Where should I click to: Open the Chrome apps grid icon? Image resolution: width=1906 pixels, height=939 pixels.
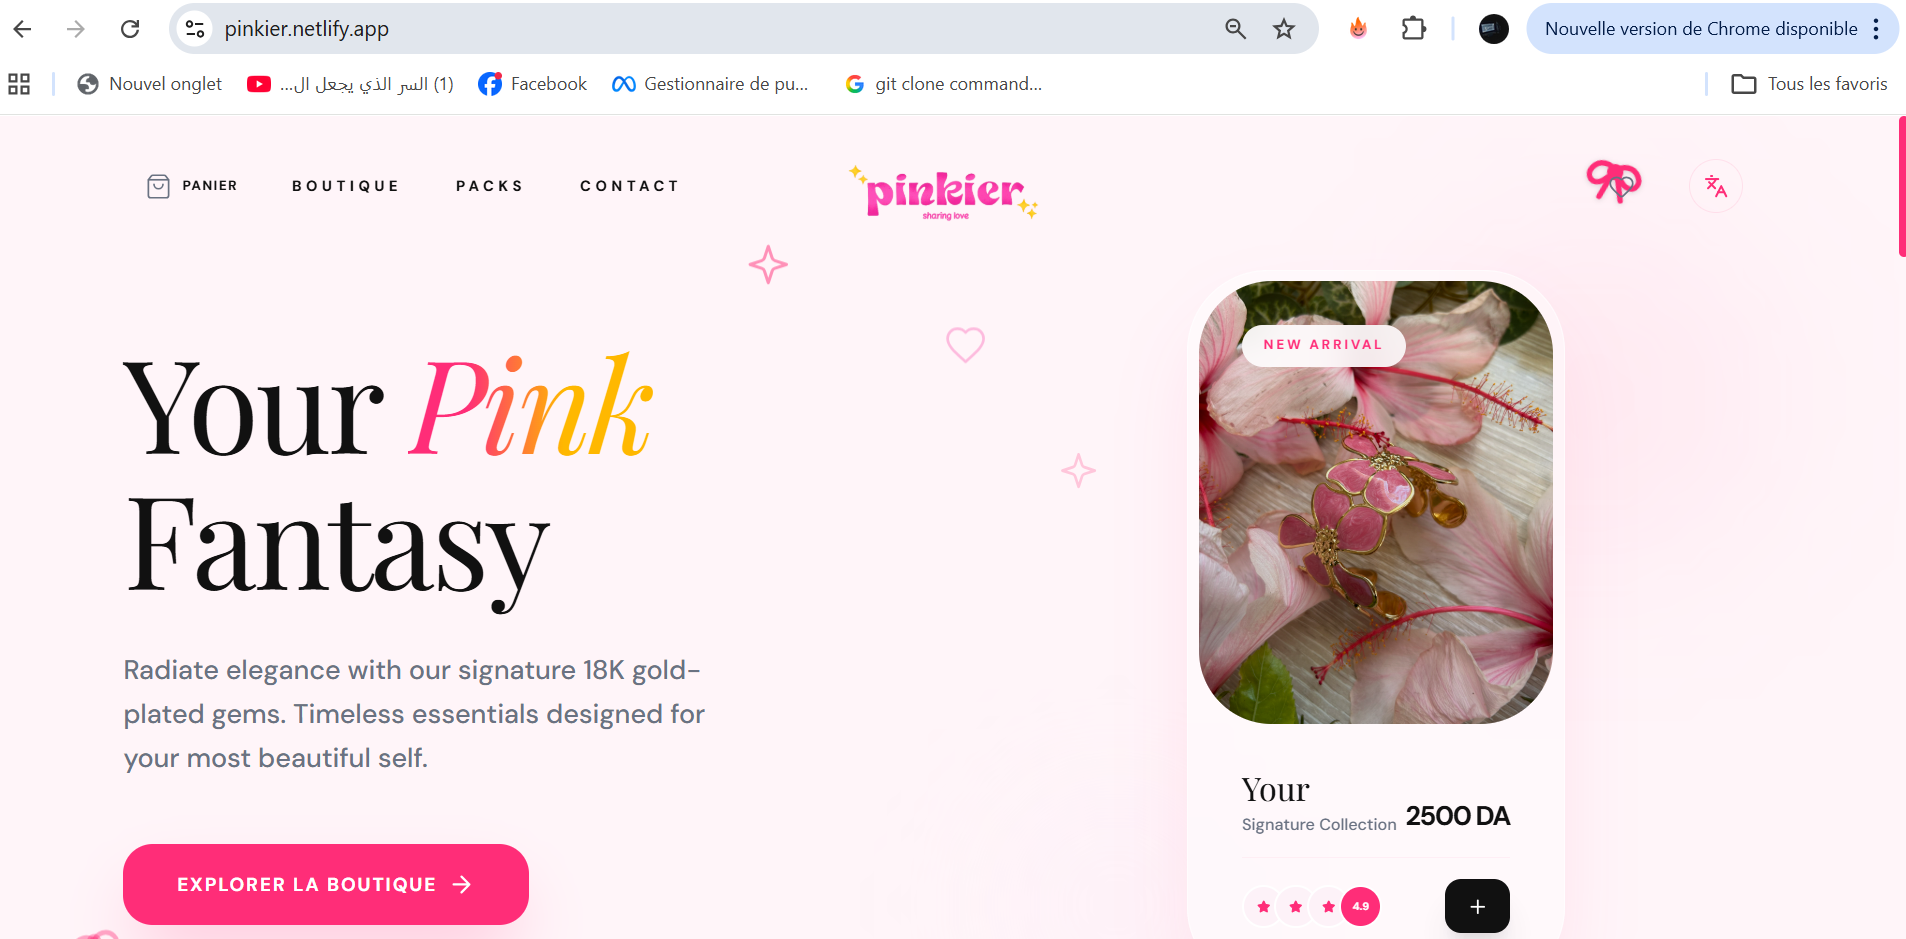click(x=19, y=84)
